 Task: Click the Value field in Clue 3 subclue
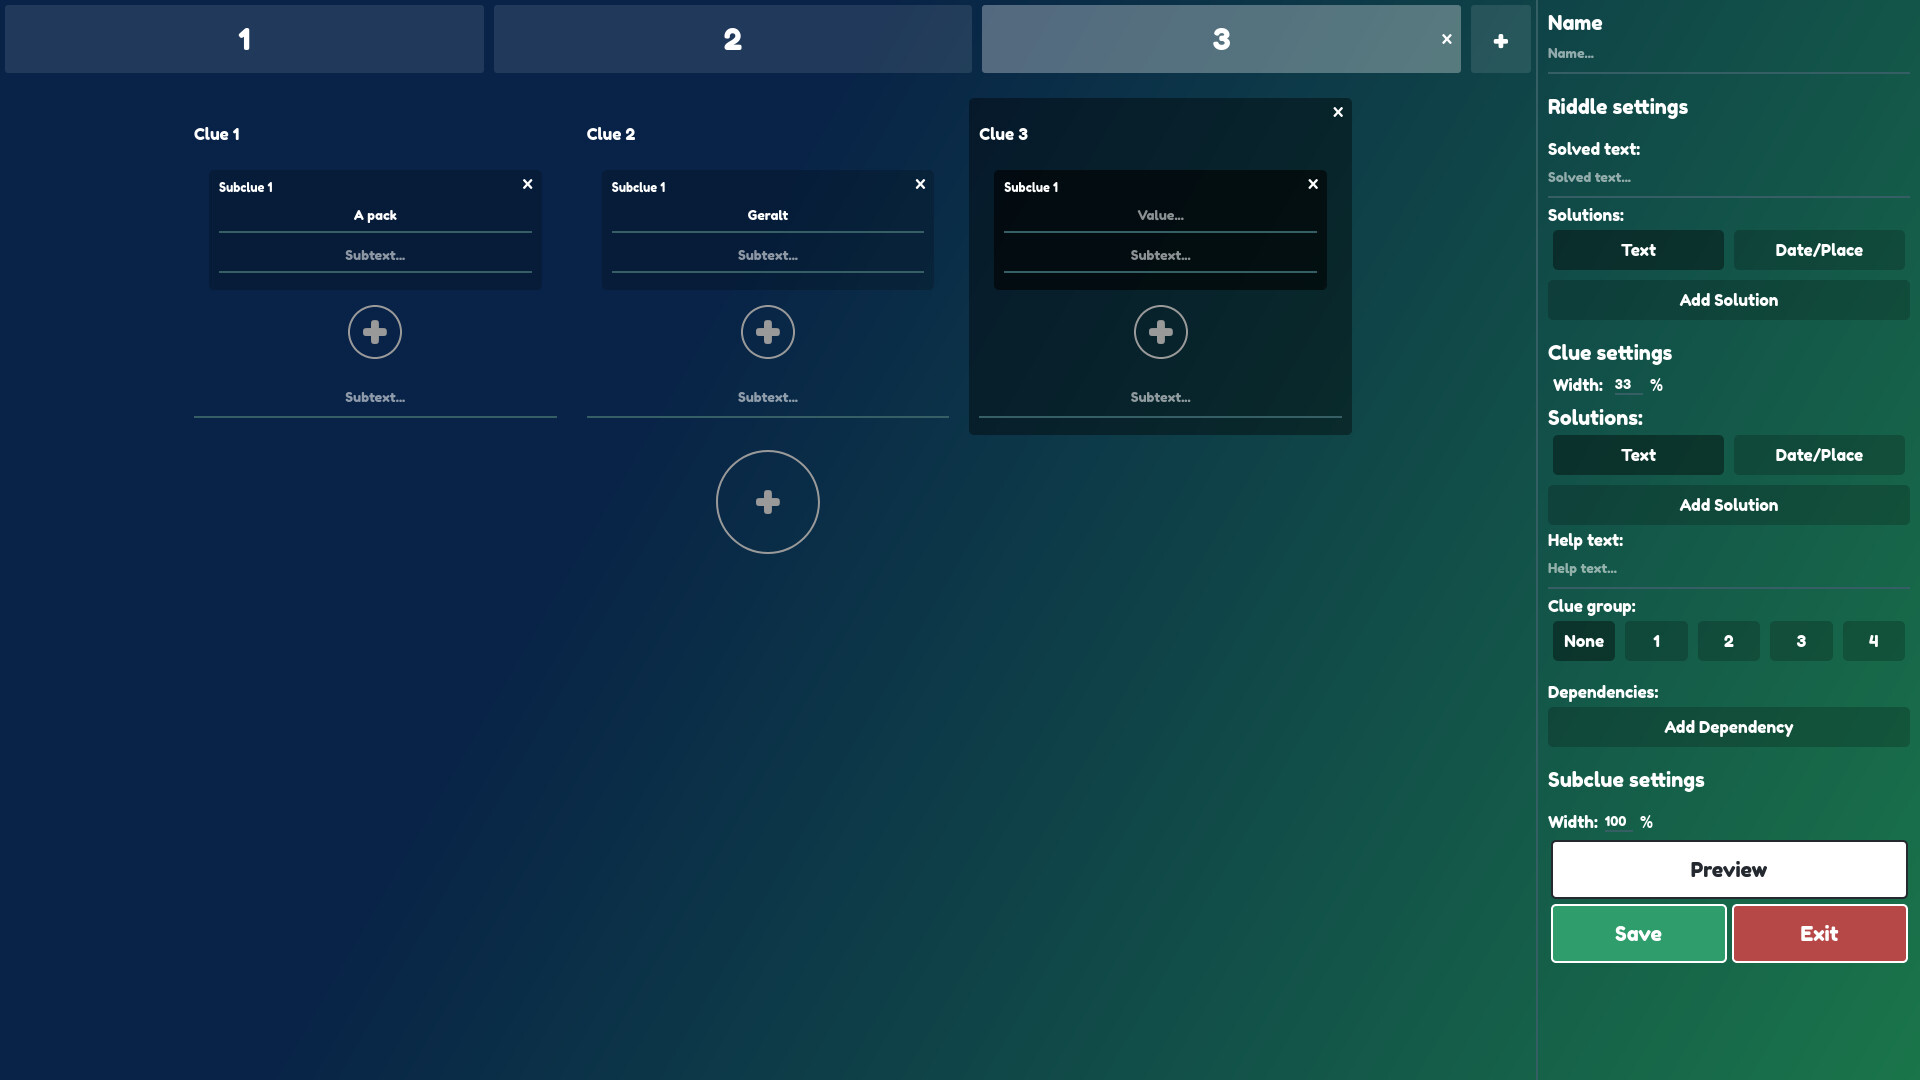[1160, 215]
